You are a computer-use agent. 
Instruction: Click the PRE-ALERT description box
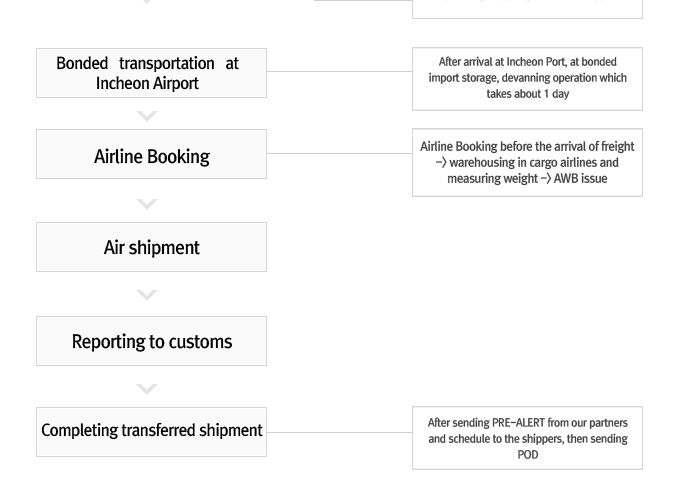[x=527, y=438]
